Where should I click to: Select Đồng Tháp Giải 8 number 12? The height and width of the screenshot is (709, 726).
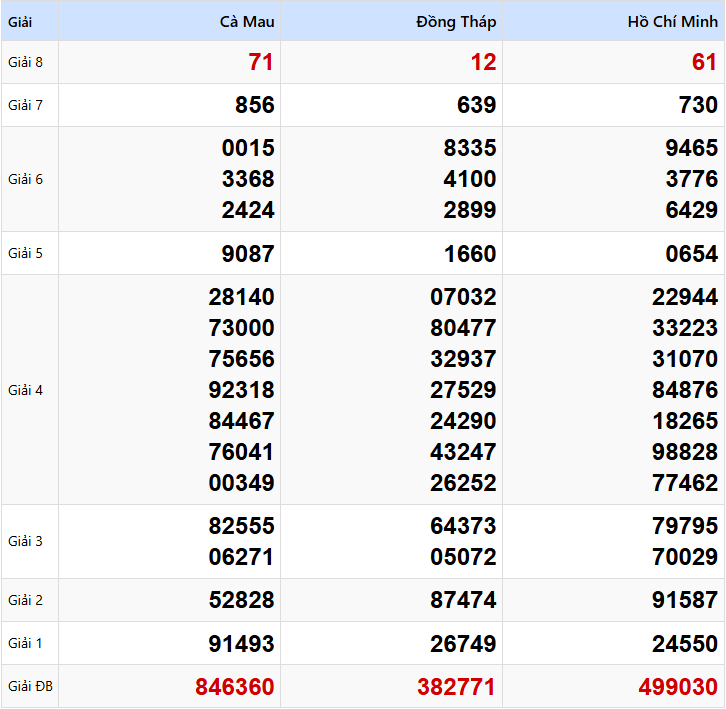tap(483, 62)
